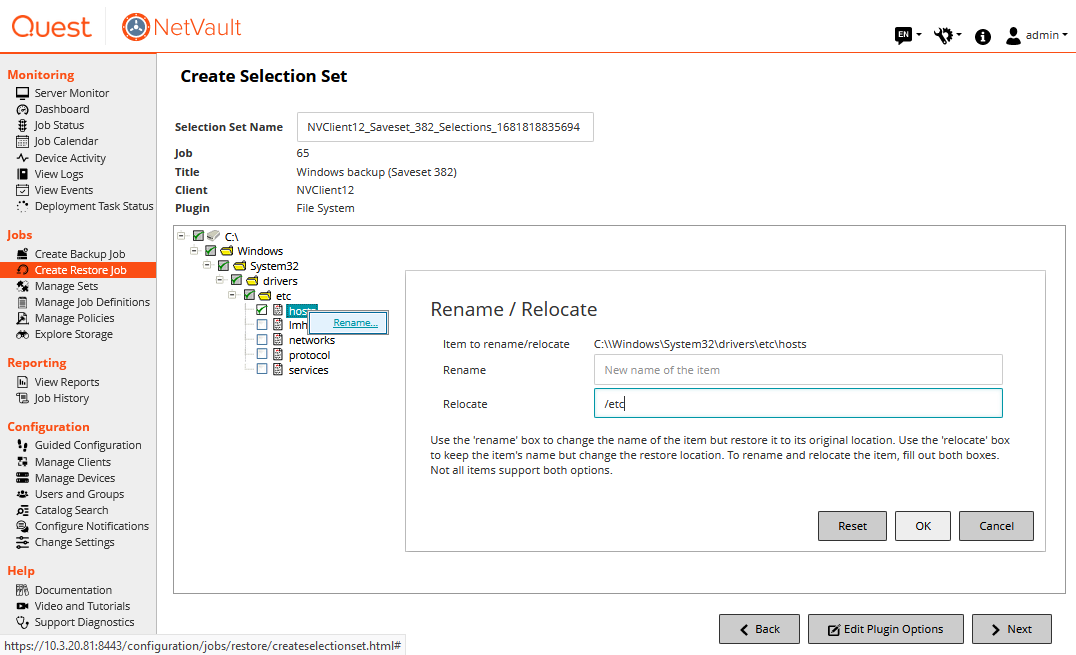Click the View Logs icon
Image resolution: width=1076 pixels, height=655 pixels.
(x=22, y=174)
